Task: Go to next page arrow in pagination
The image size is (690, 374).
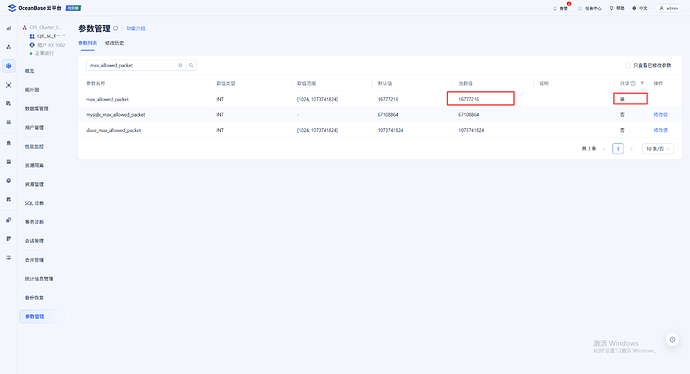Action: point(631,149)
